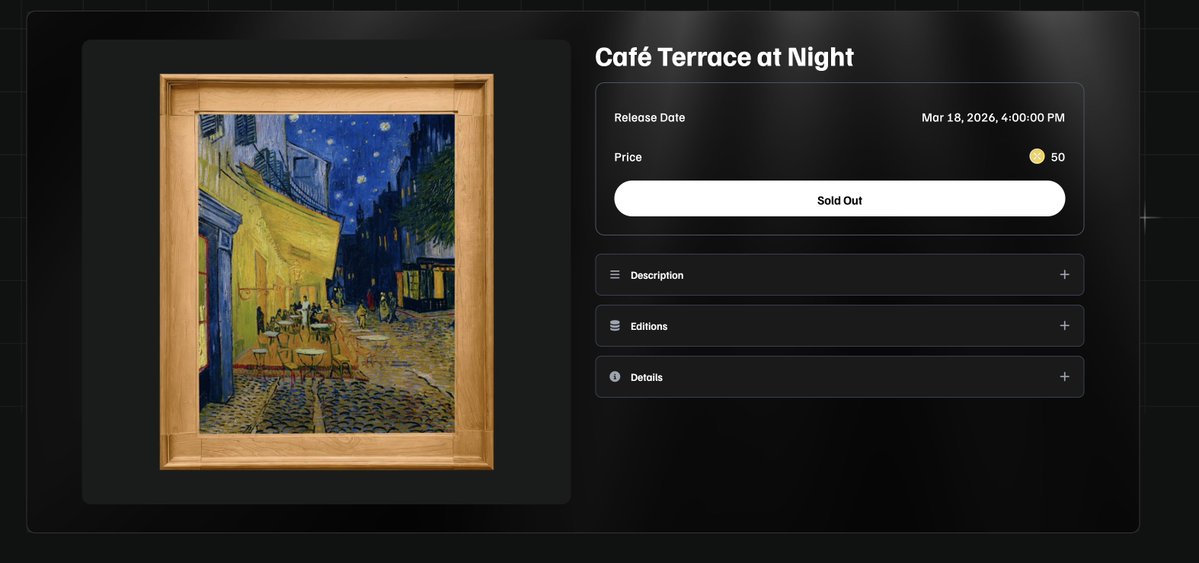Click the Sold Out button
This screenshot has height=563, width=1199.
839,199
